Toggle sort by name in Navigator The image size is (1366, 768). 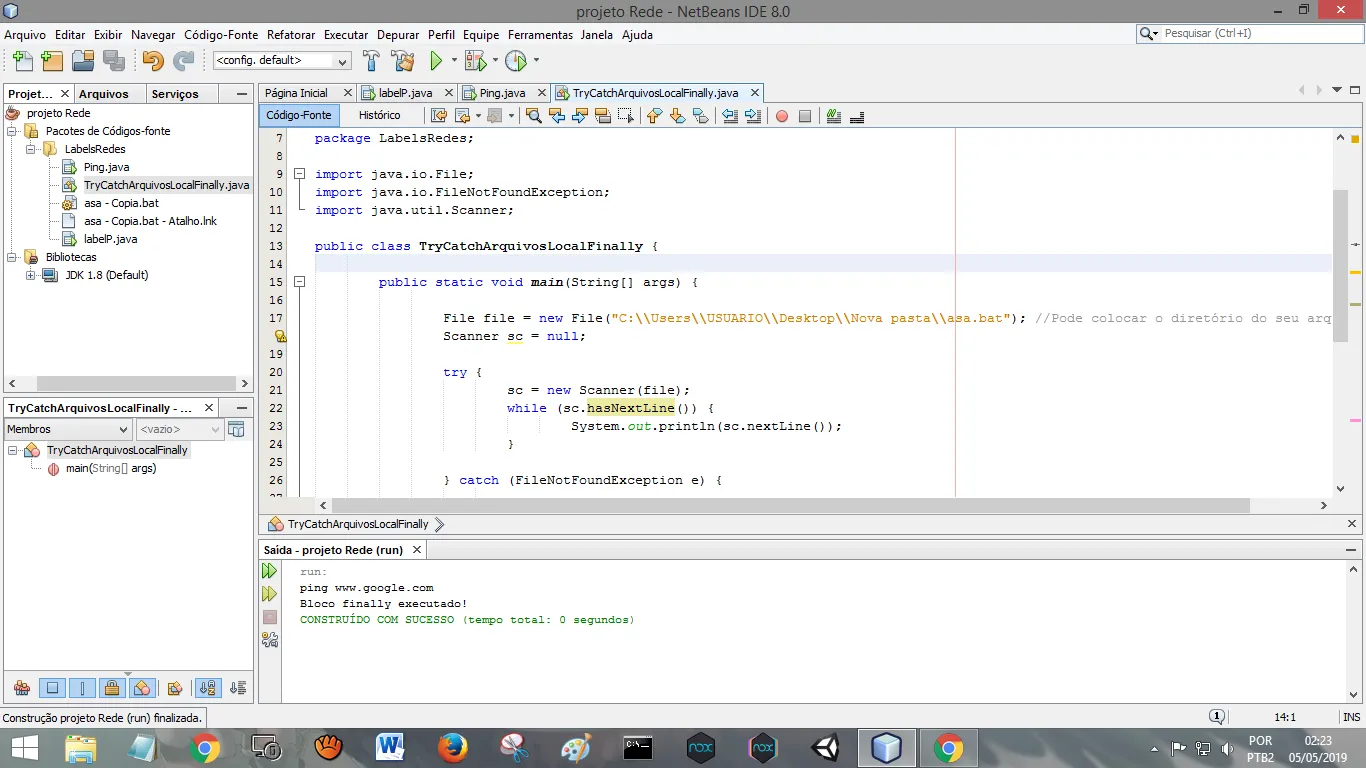click(207, 688)
